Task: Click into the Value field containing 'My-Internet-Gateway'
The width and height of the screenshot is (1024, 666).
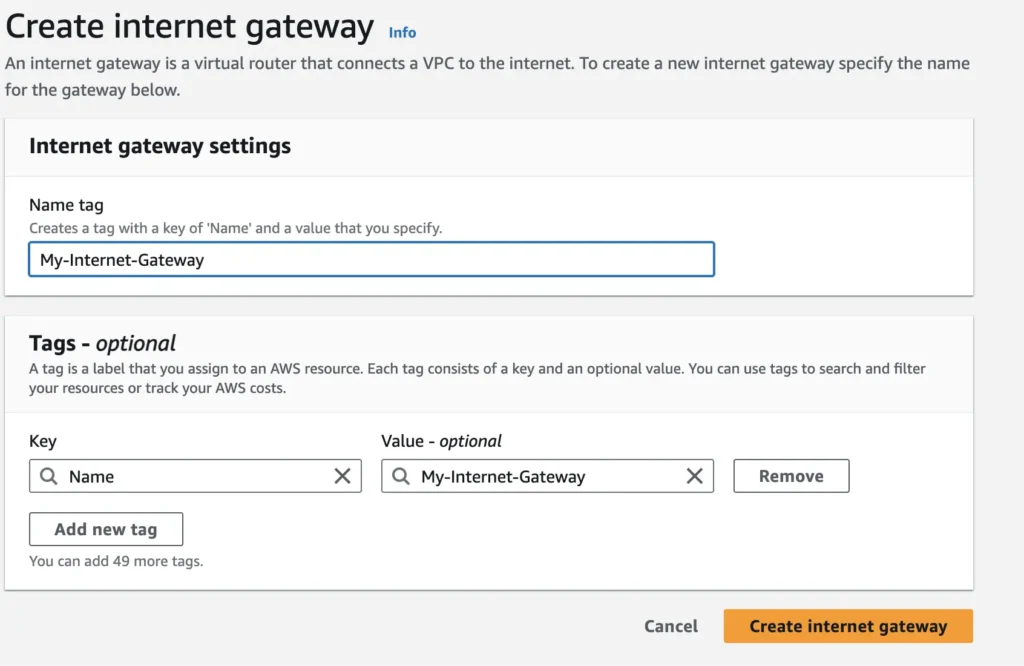Action: click(545, 477)
